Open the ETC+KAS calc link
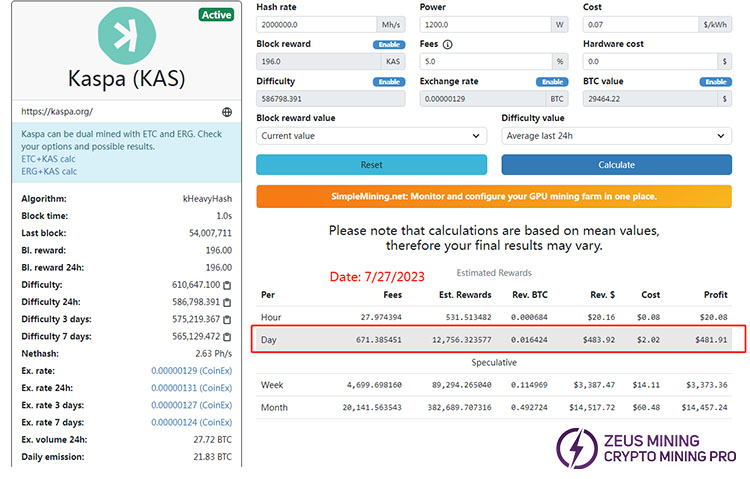The height and width of the screenshot is (479, 750). (50, 158)
